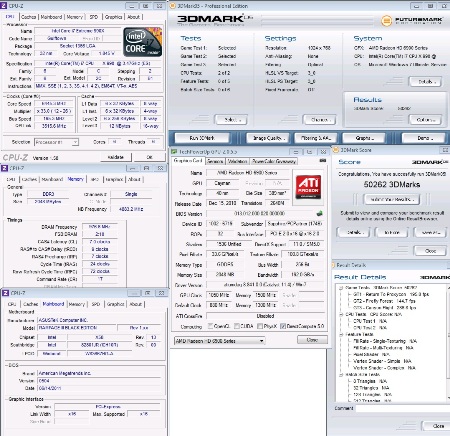
Task: Click the Save As... button in Score window
Action: (x=430, y=232)
